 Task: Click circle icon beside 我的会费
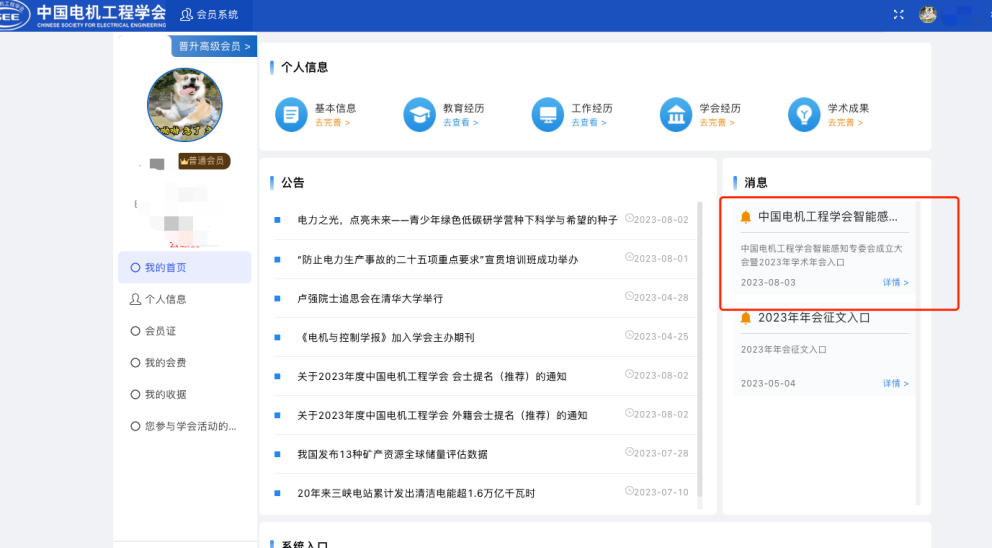coord(135,363)
